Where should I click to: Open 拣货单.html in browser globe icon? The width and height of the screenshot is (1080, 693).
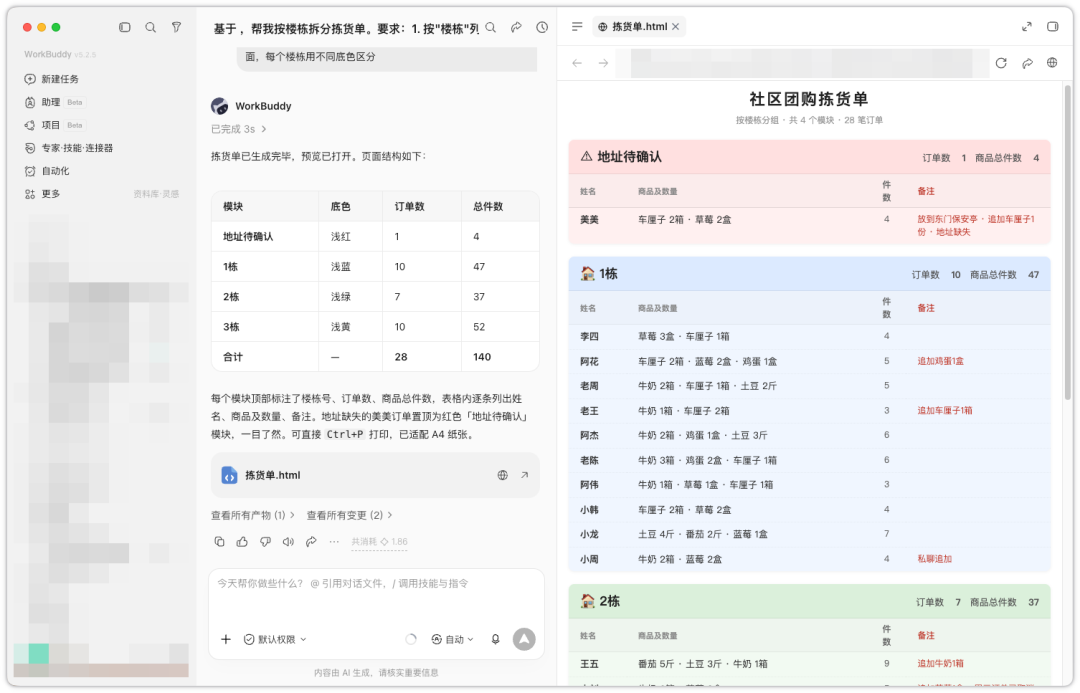[x=503, y=475]
